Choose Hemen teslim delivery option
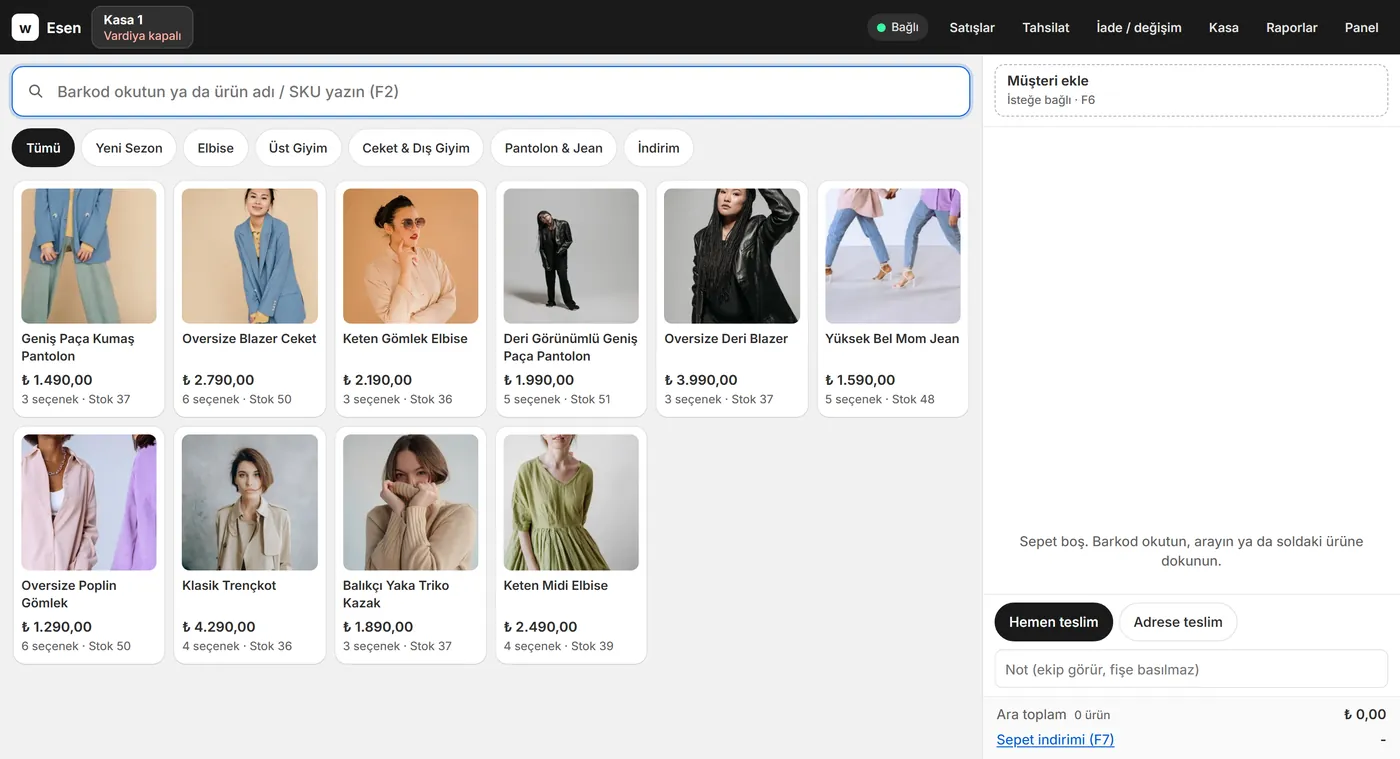The width and height of the screenshot is (1400, 759). (x=1053, y=622)
